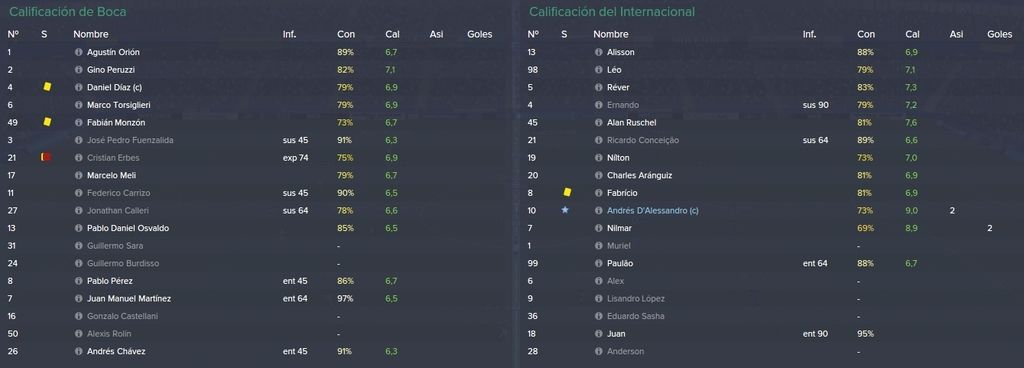Click Alan Ruschel player name
This screenshot has height=368, width=1024.
coord(632,123)
